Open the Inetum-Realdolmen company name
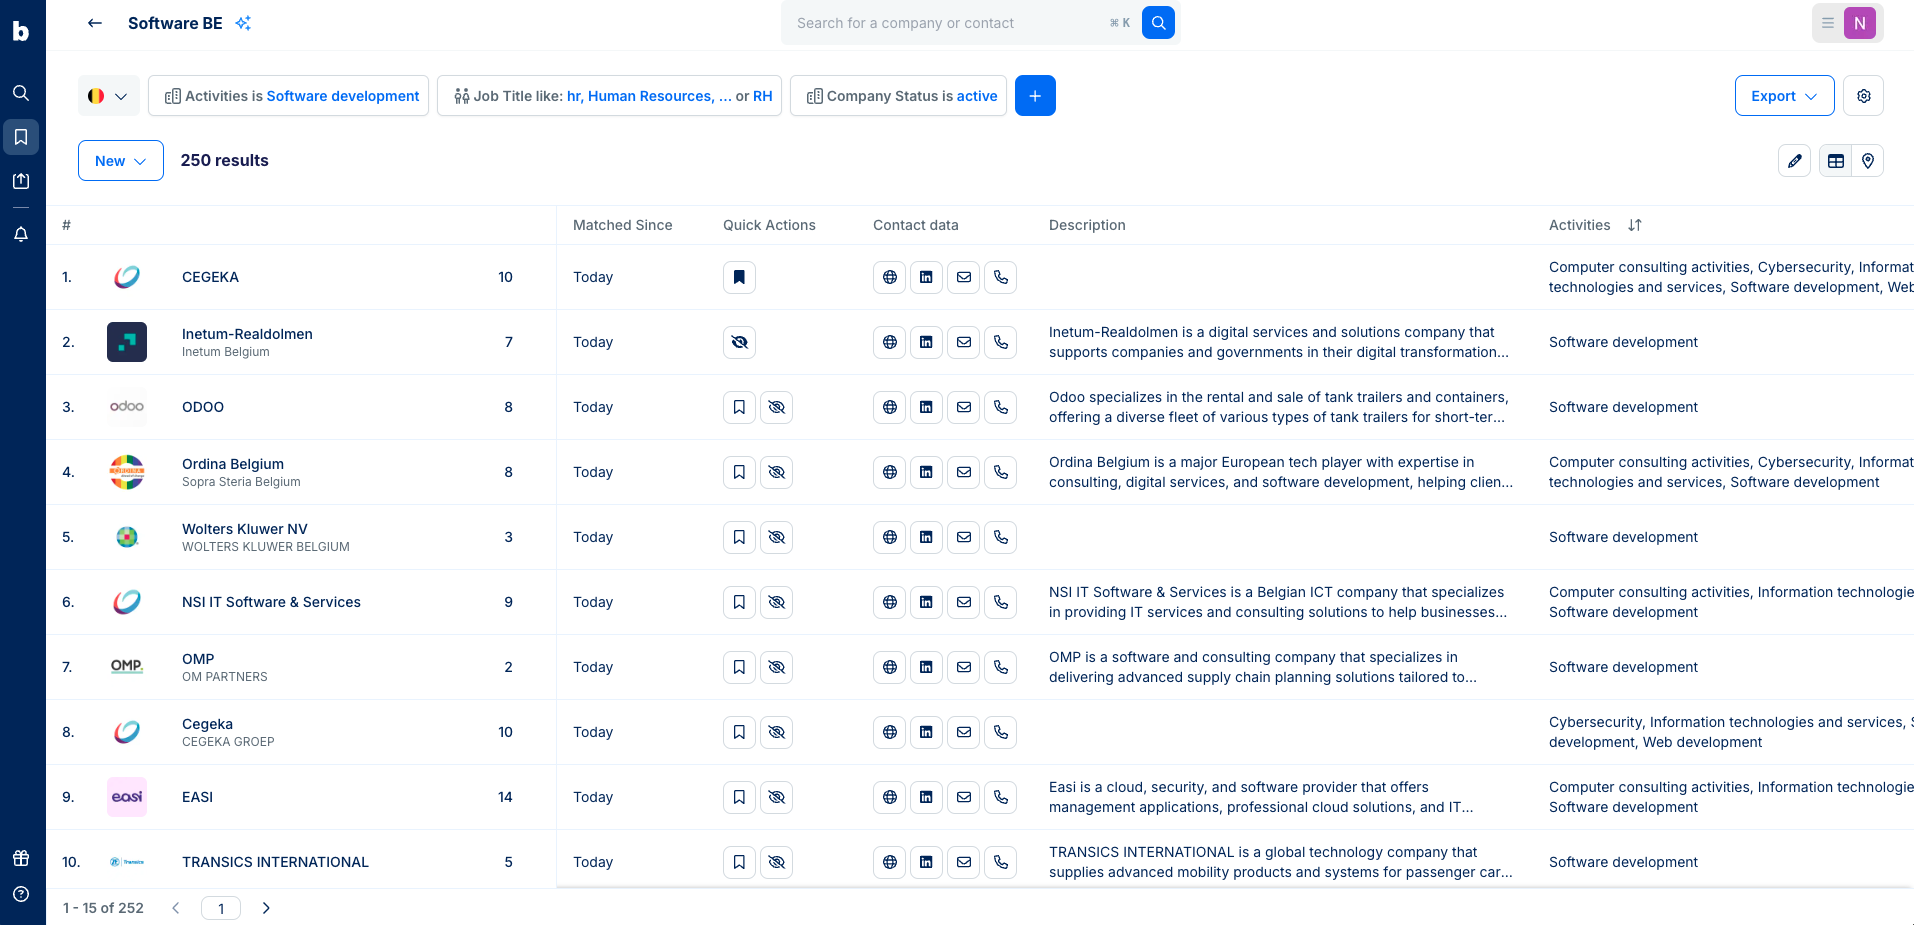The width and height of the screenshot is (1914, 925). (247, 334)
